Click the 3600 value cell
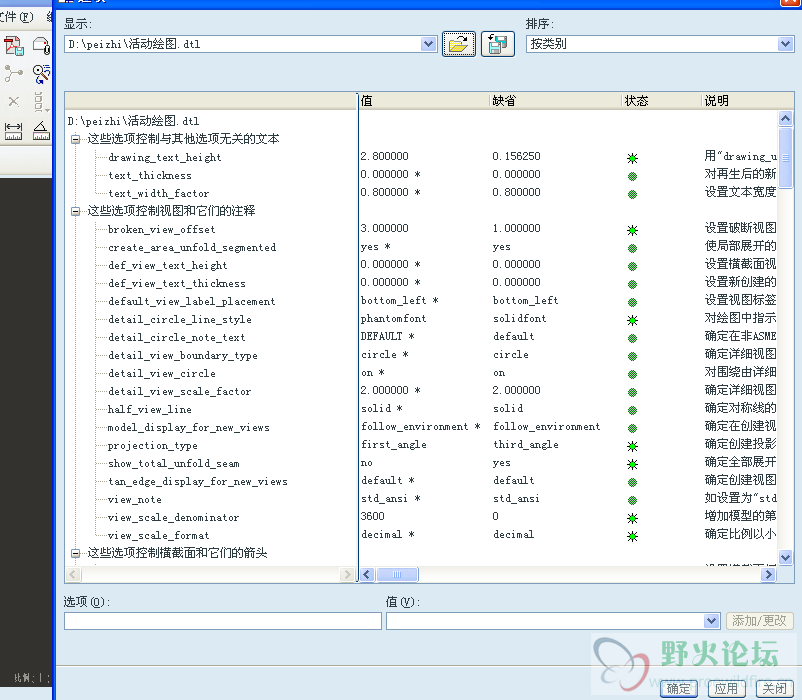 pyautogui.click(x=372, y=516)
